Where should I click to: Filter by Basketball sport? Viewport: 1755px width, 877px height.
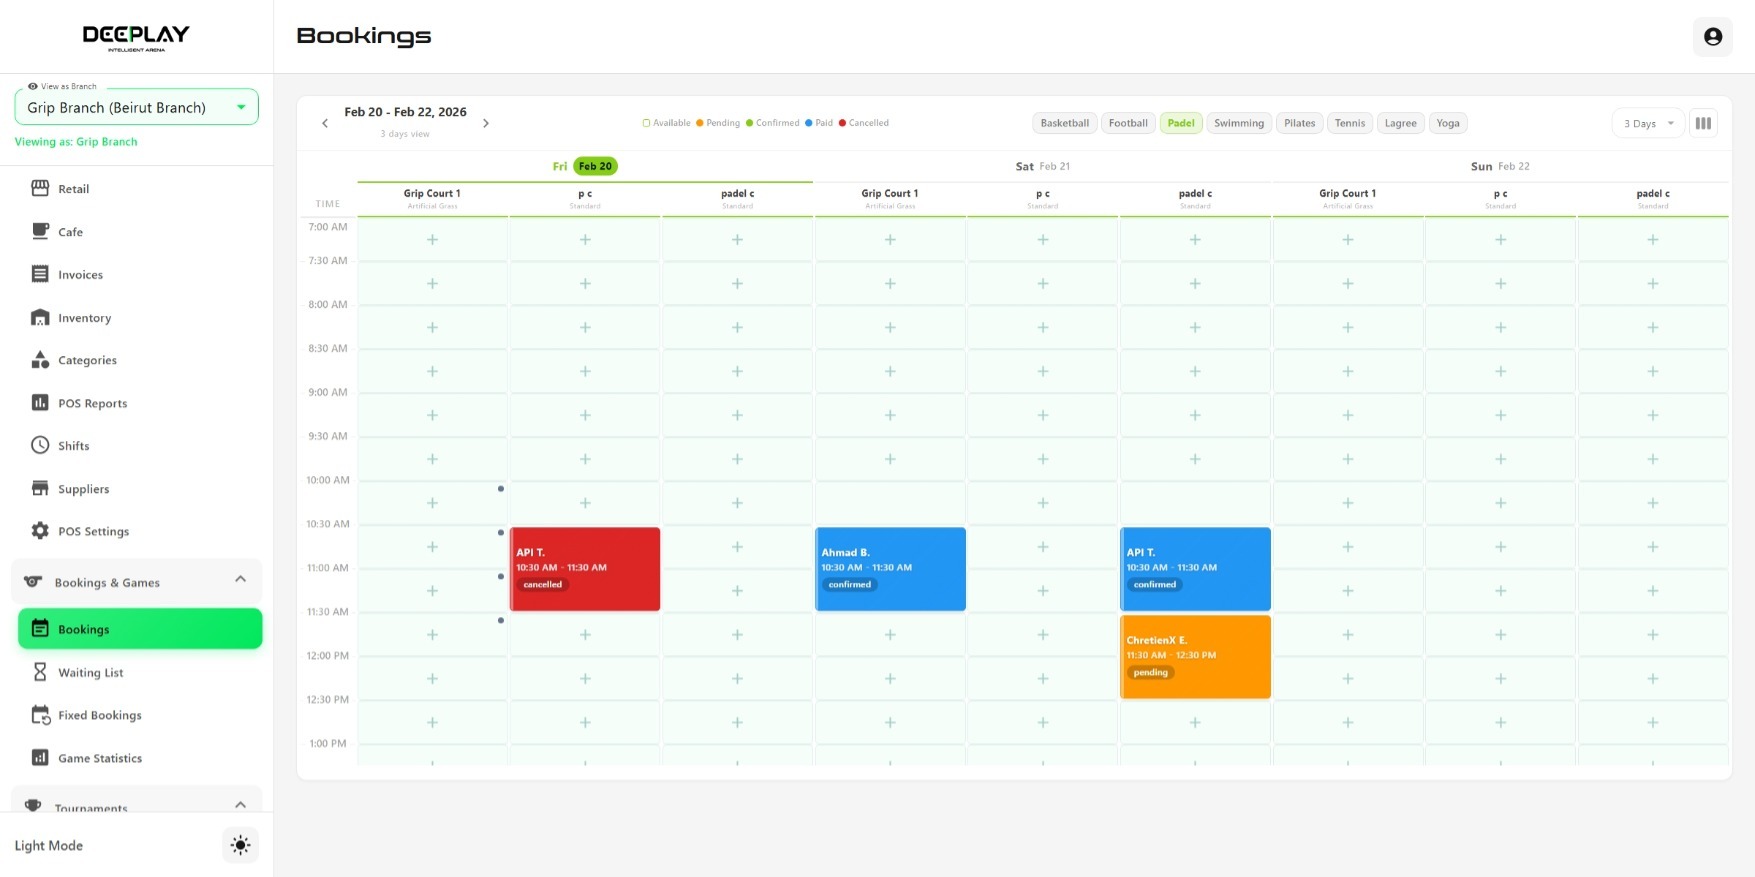(x=1064, y=123)
